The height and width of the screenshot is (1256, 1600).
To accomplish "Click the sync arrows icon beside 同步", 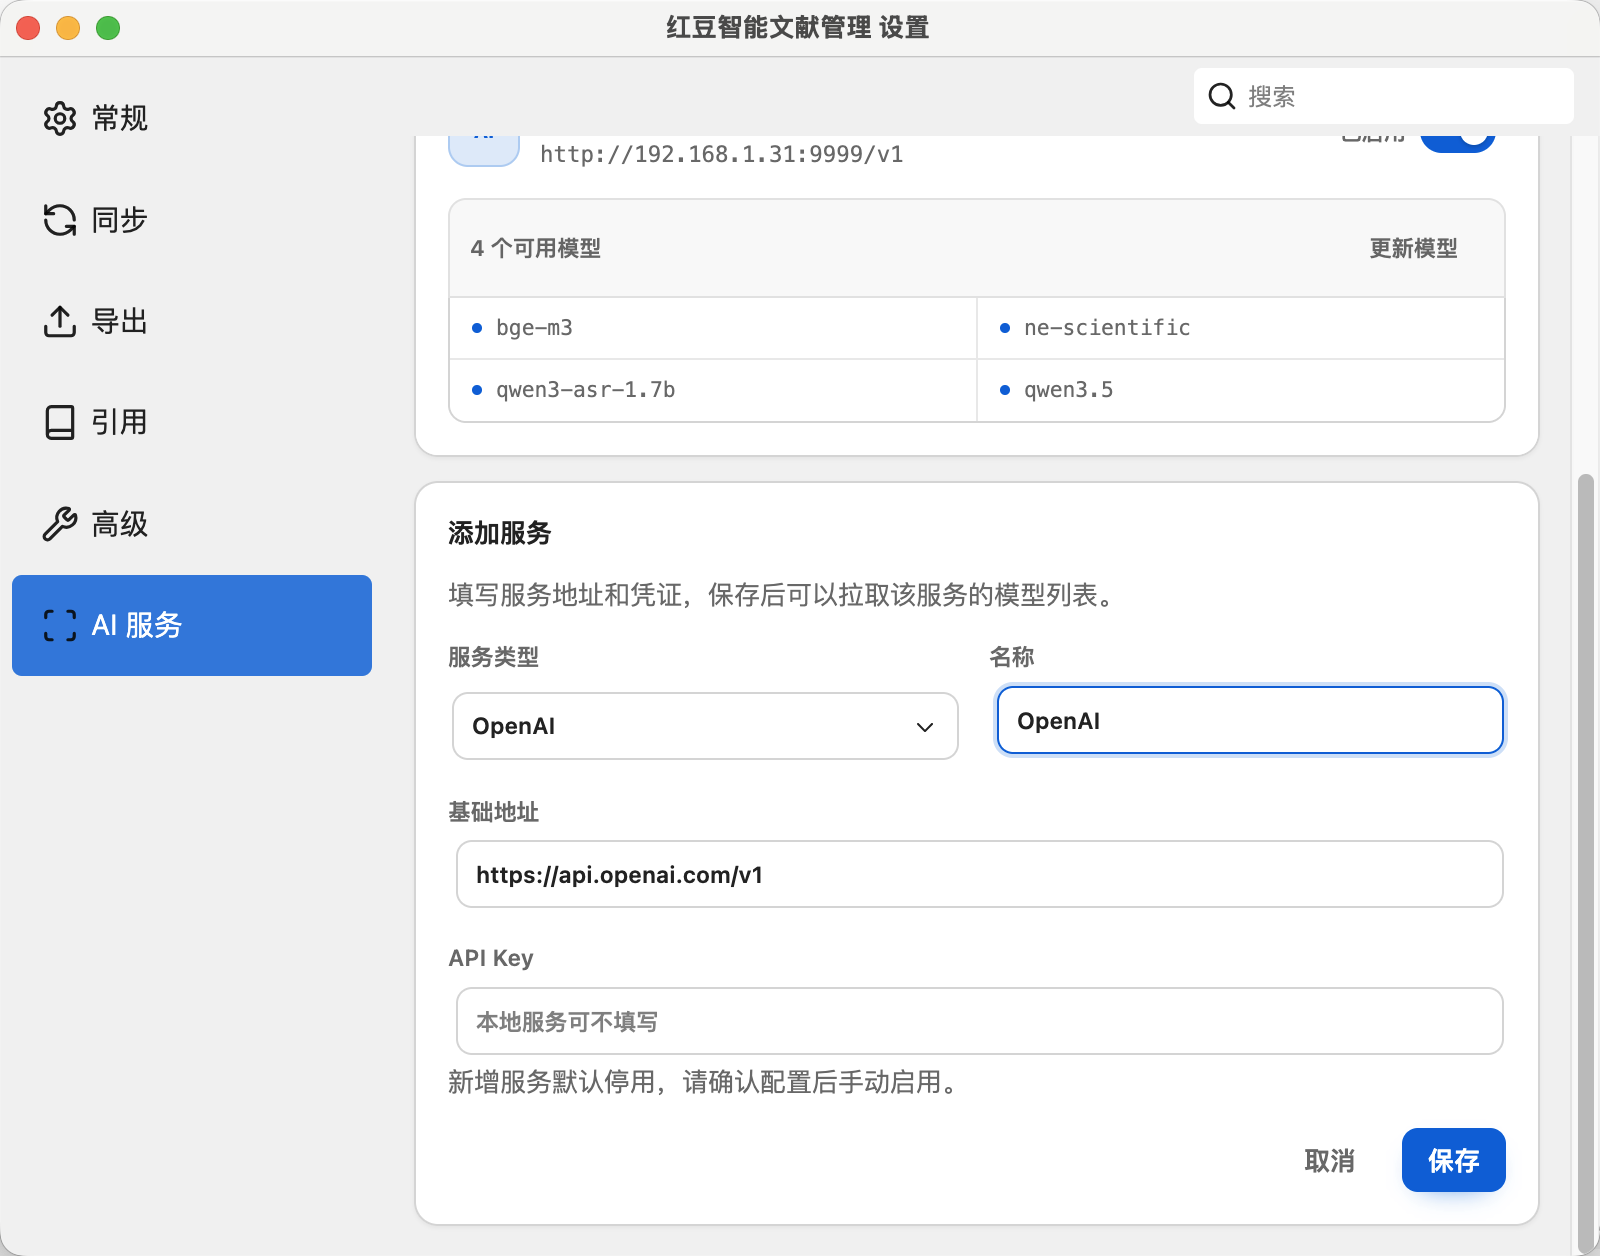I will point(60,220).
